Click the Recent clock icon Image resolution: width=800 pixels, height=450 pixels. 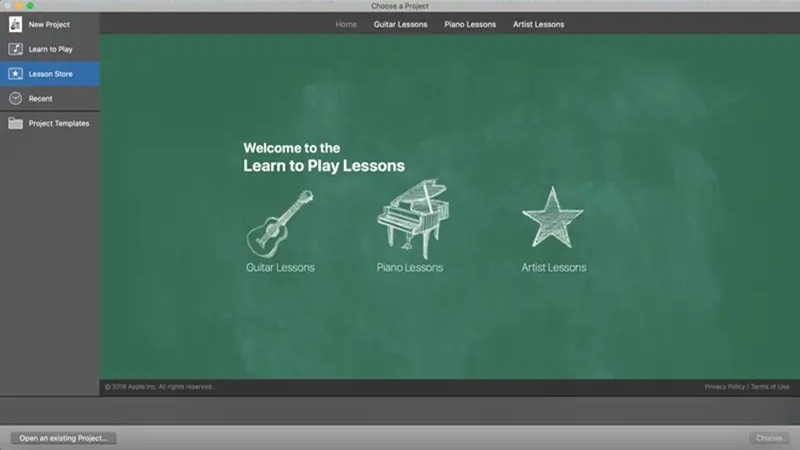[15, 98]
